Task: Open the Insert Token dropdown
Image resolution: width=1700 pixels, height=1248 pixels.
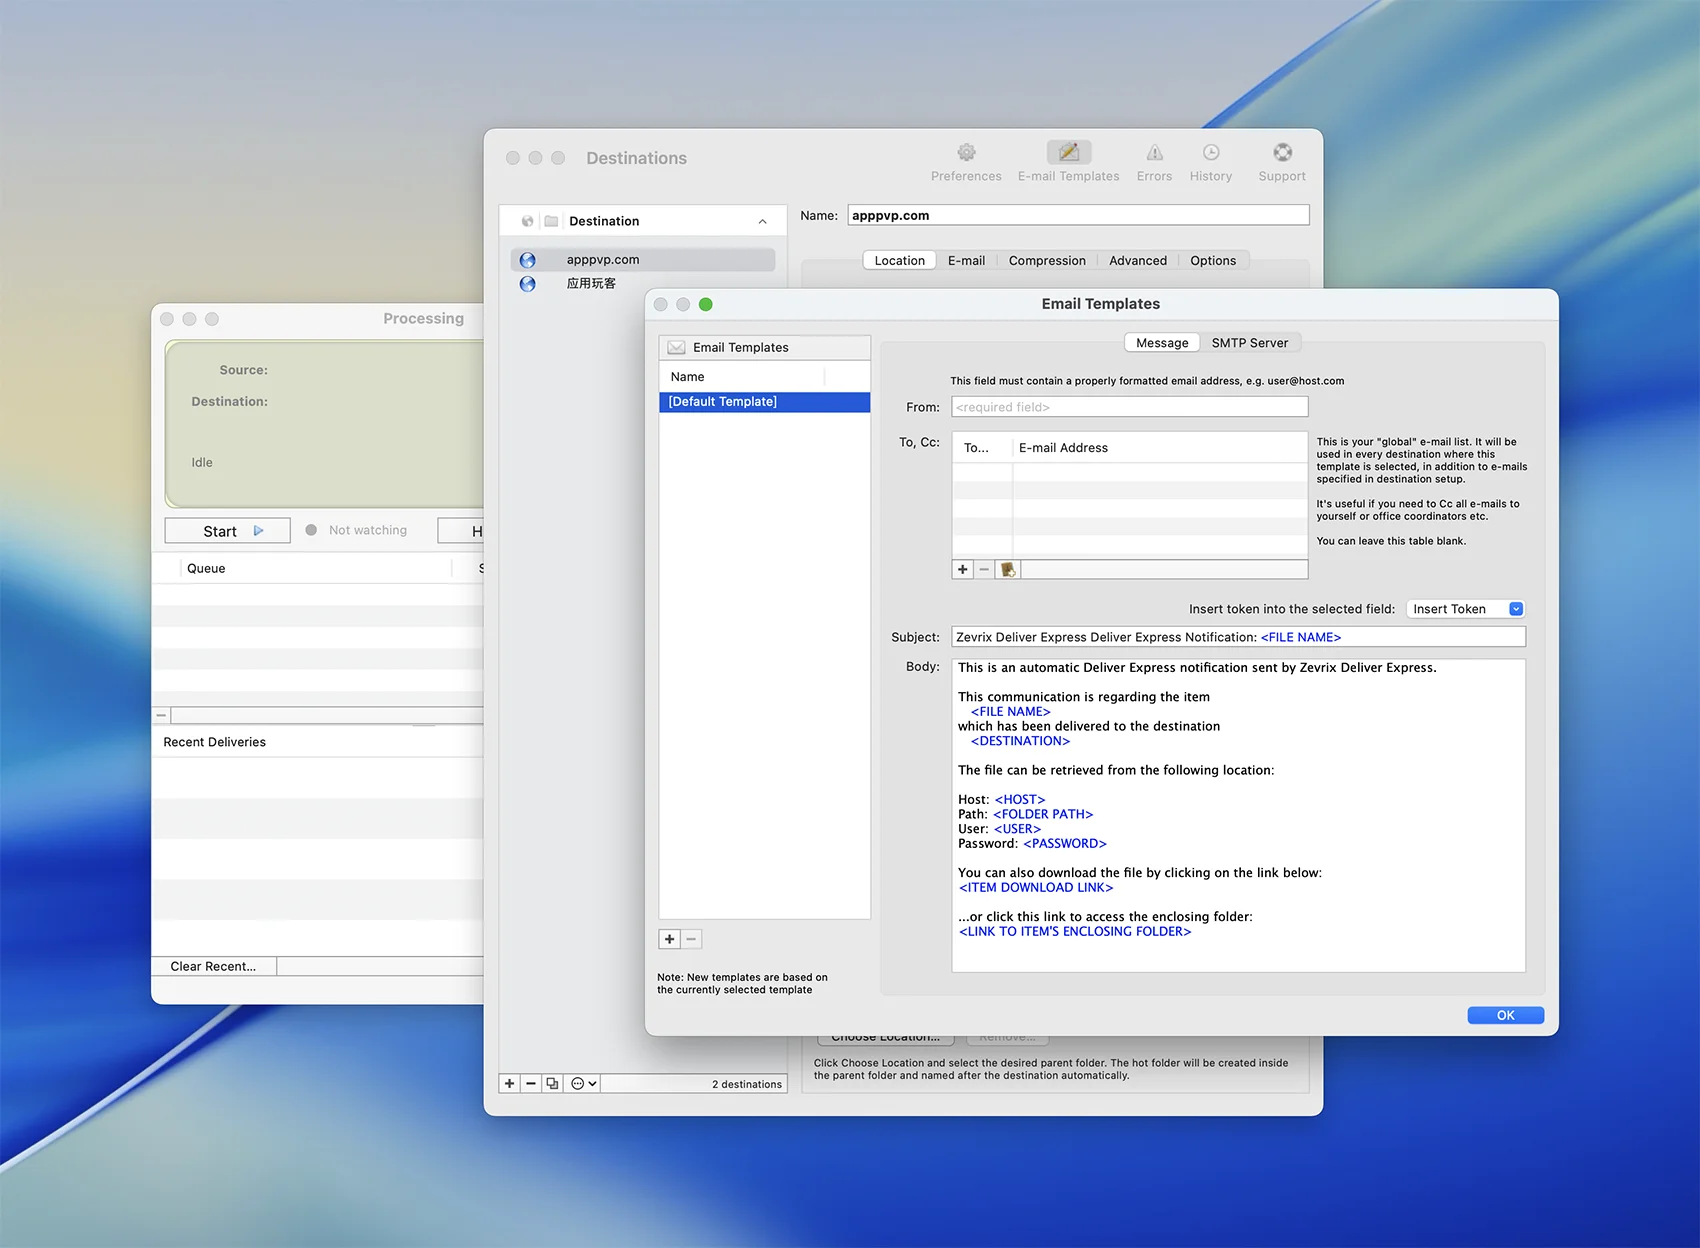Action: coord(1464,609)
